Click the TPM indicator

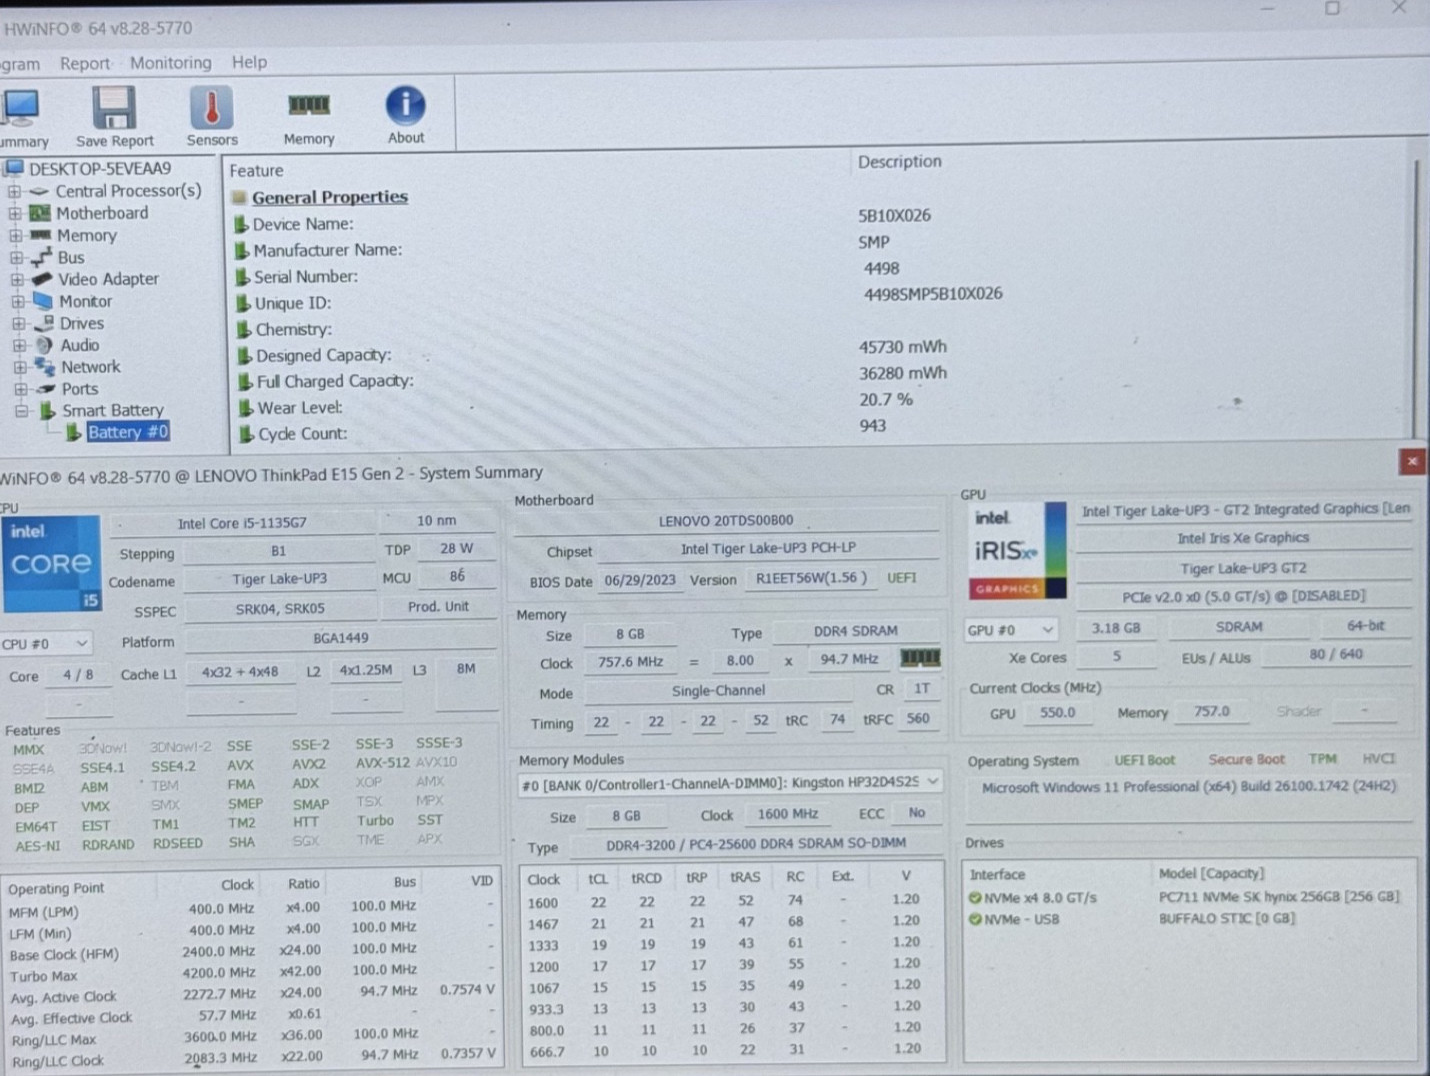(1322, 759)
